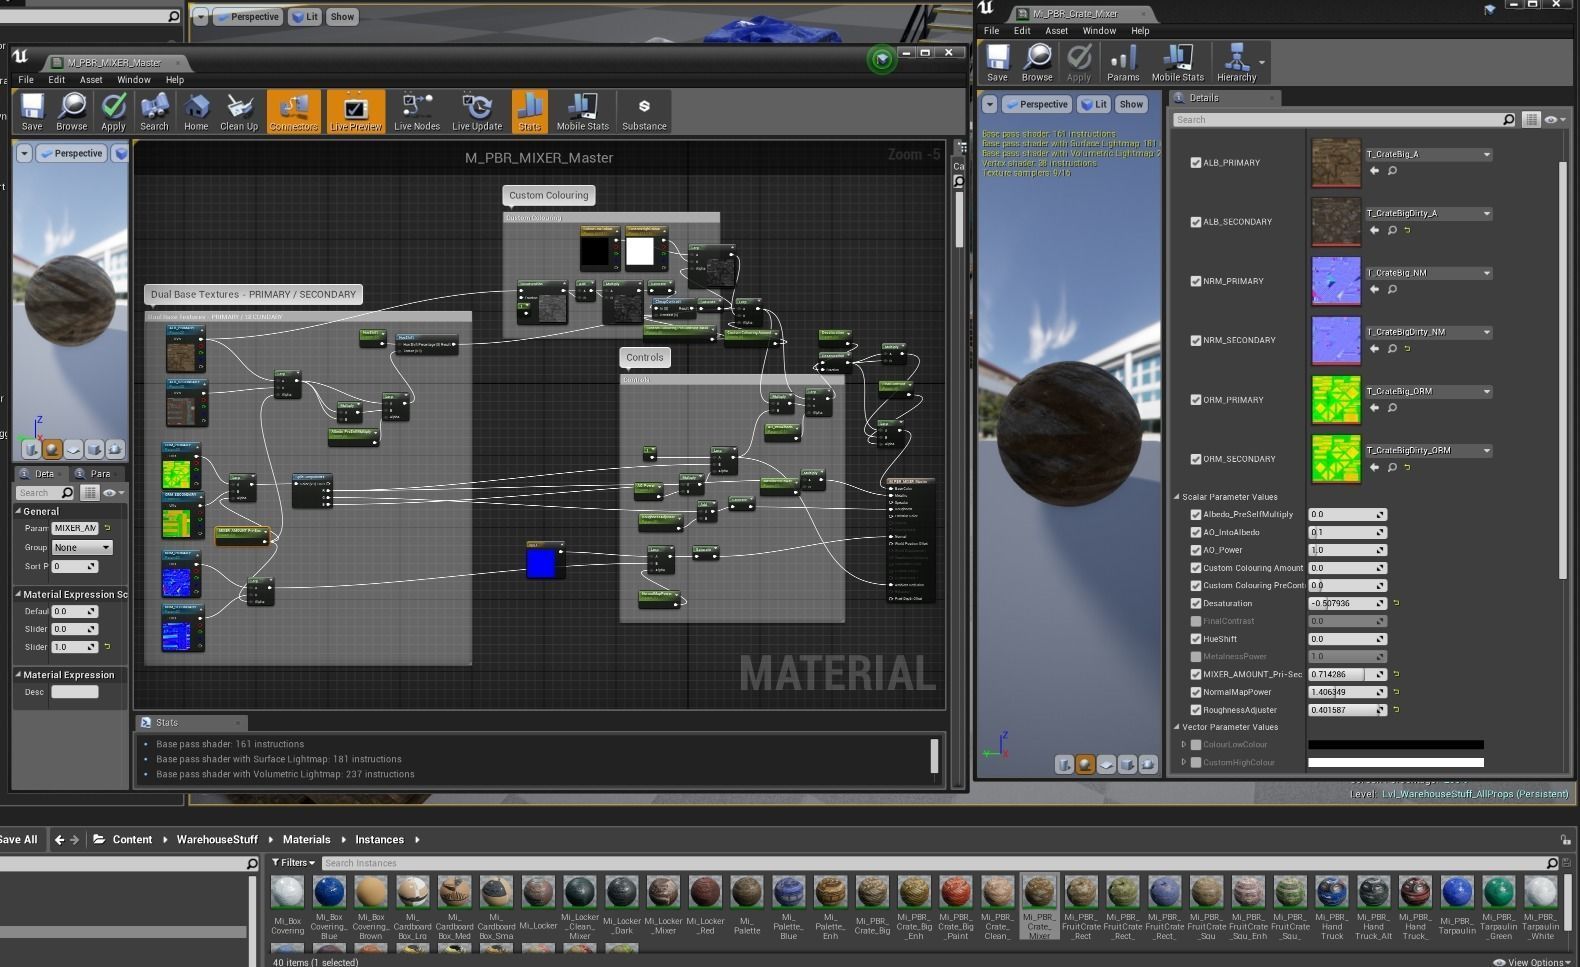Image resolution: width=1580 pixels, height=967 pixels.
Task: Click Browse in the material editor toolbar
Action: 71,111
